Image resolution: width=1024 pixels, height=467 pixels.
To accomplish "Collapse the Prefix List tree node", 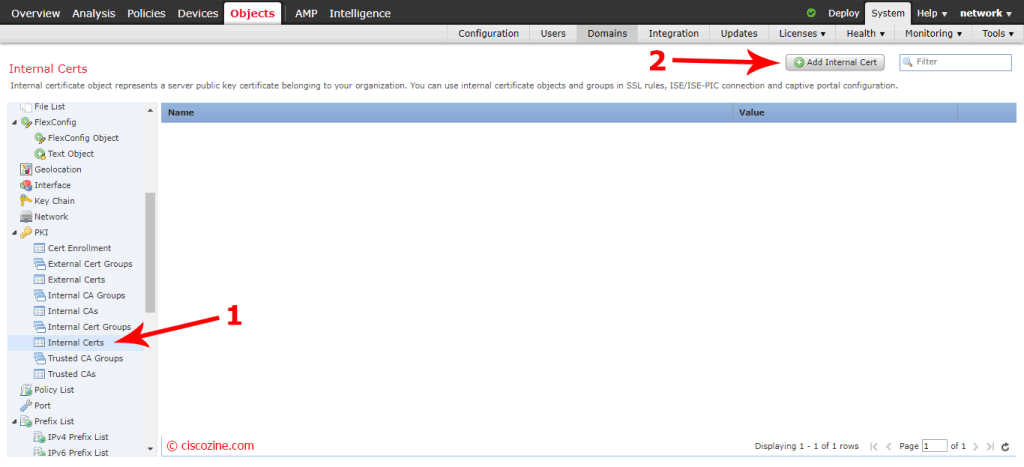I will 14,422.
